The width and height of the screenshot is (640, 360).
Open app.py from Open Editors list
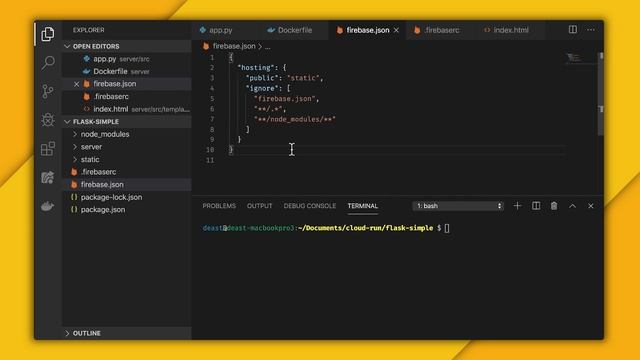click(x=127, y=59)
